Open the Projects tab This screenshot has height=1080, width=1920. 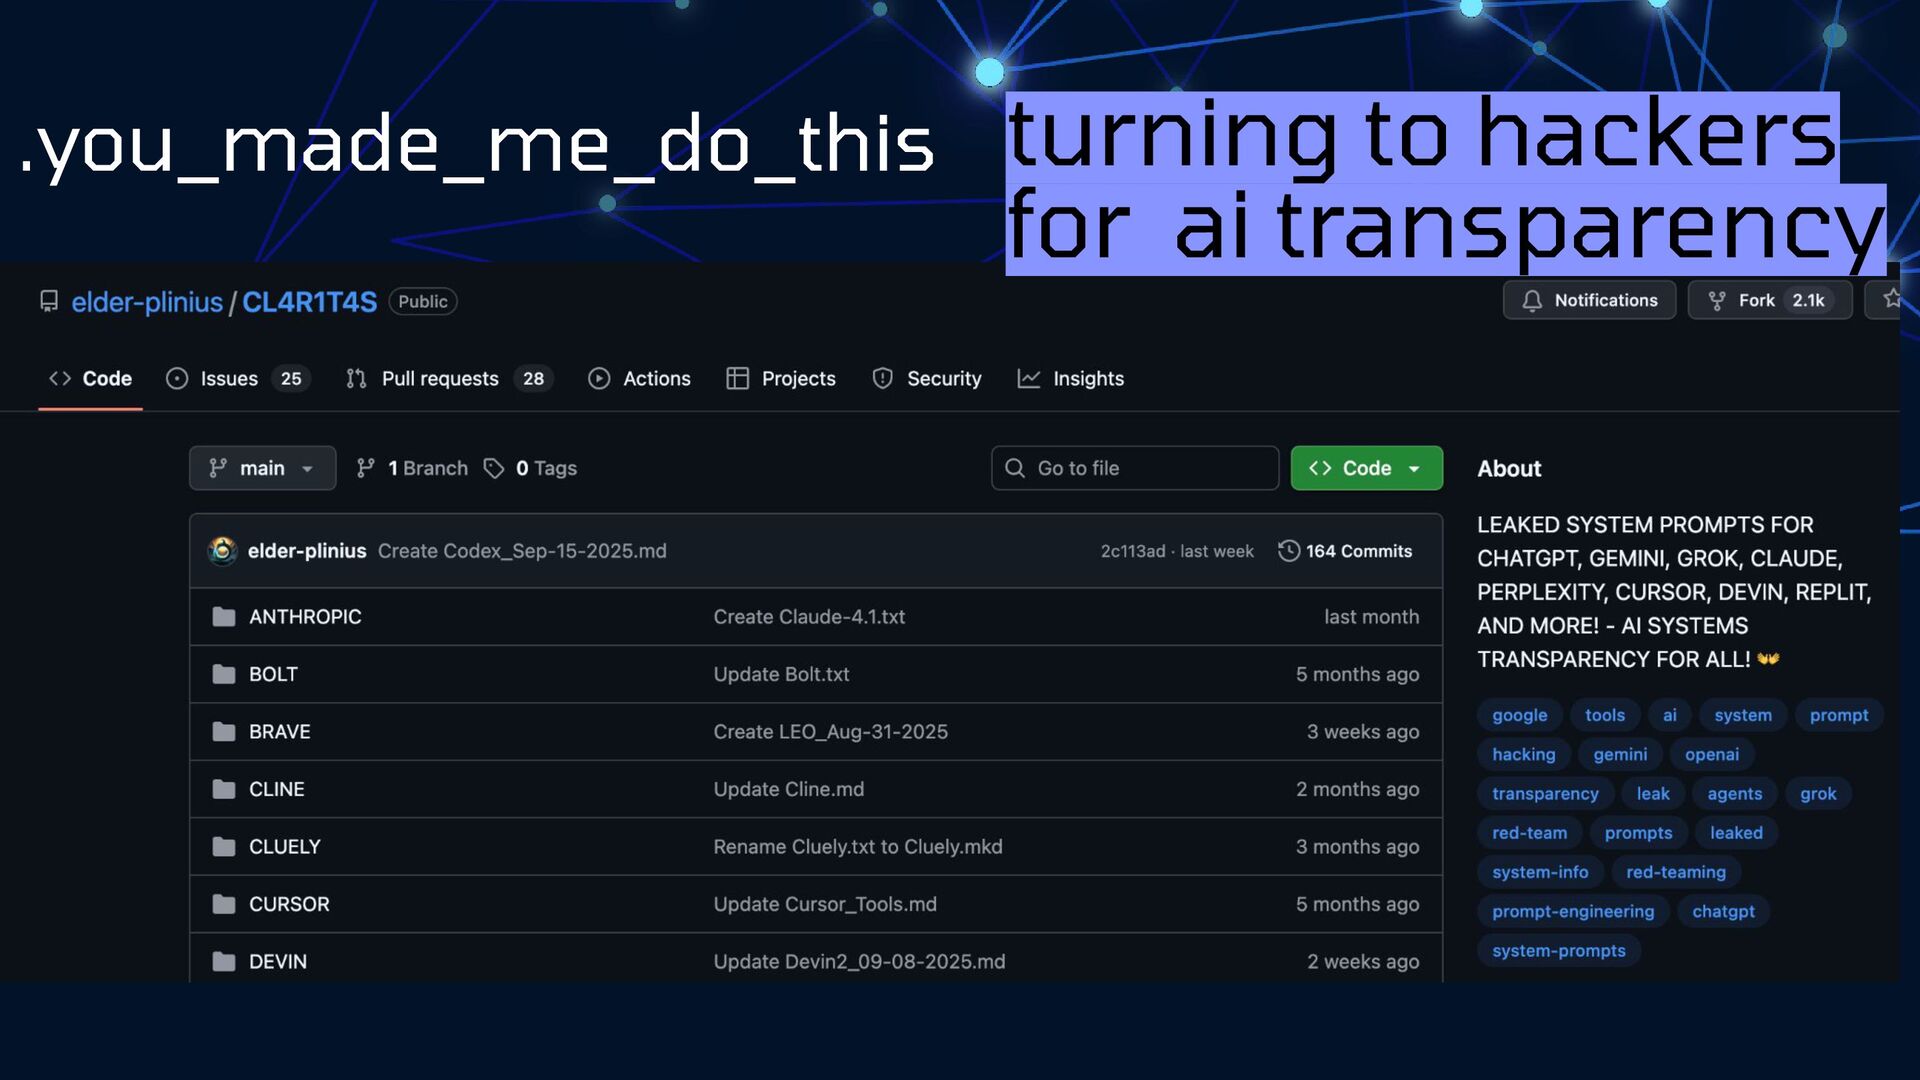781,379
